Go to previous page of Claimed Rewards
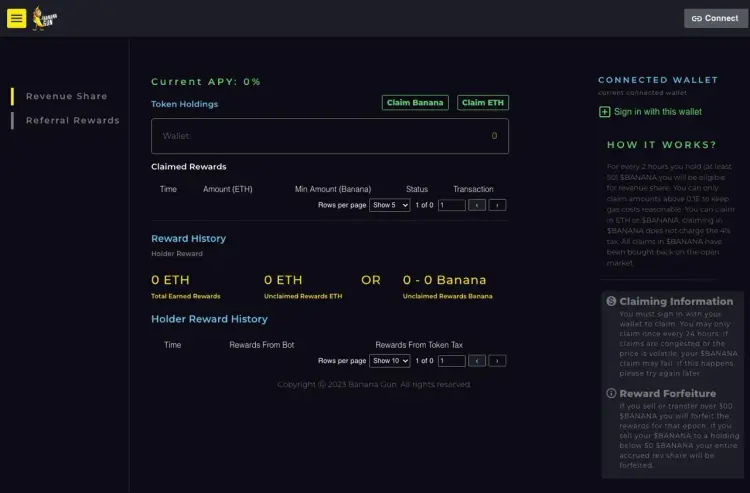Image resolution: width=750 pixels, height=493 pixels. [477, 205]
